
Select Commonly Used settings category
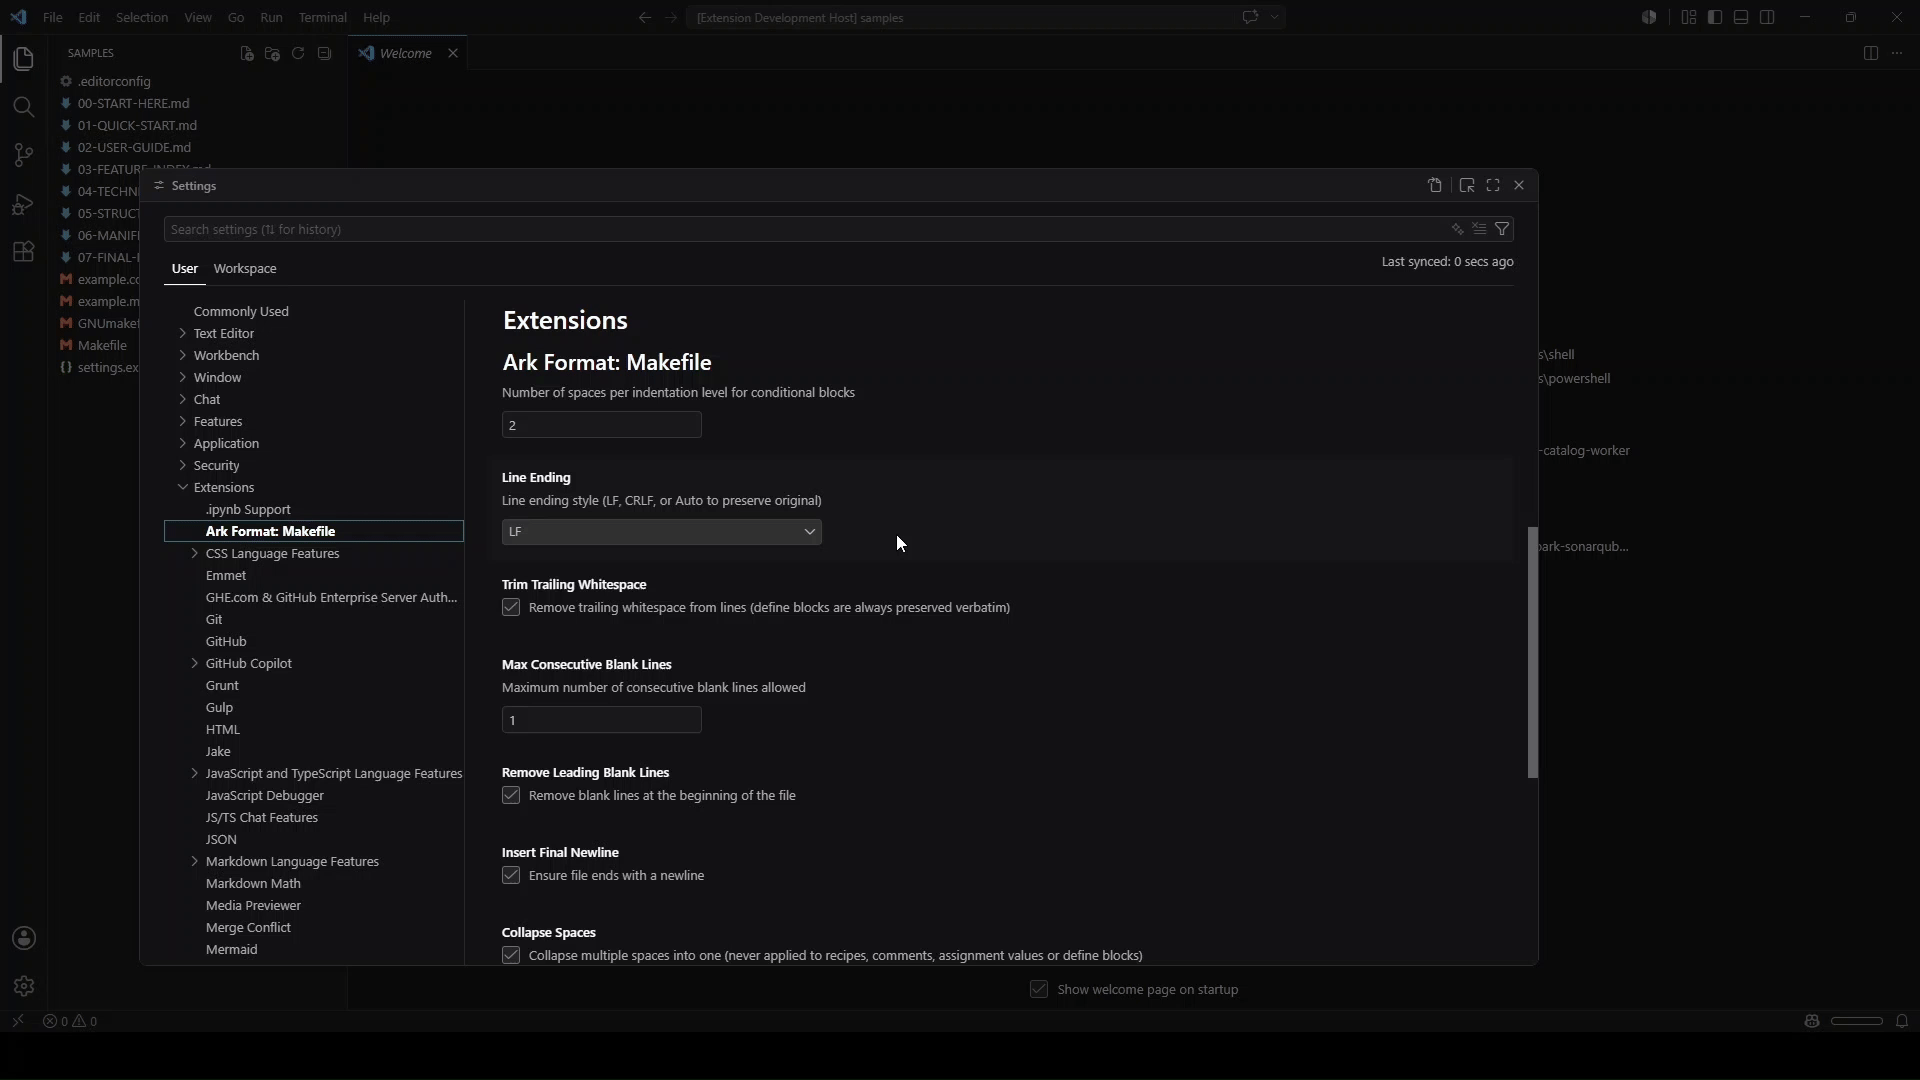[x=241, y=312]
